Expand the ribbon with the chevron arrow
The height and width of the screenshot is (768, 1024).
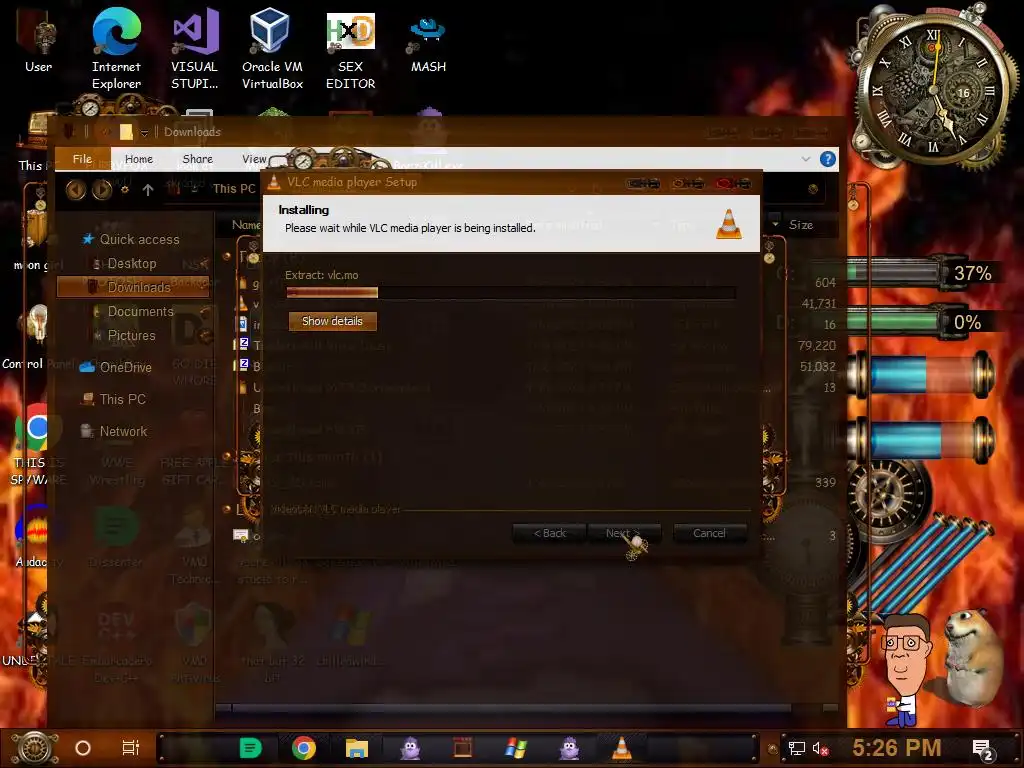point(805,159)
